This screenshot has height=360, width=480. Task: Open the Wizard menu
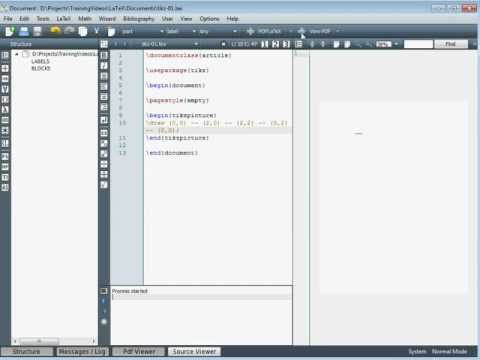107,19
